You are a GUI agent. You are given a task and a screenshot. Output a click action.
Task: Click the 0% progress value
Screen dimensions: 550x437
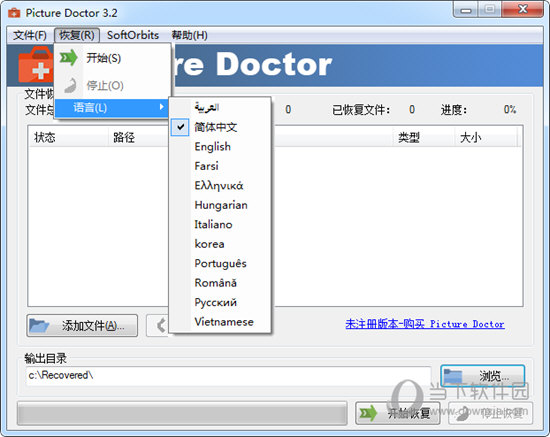510,109
